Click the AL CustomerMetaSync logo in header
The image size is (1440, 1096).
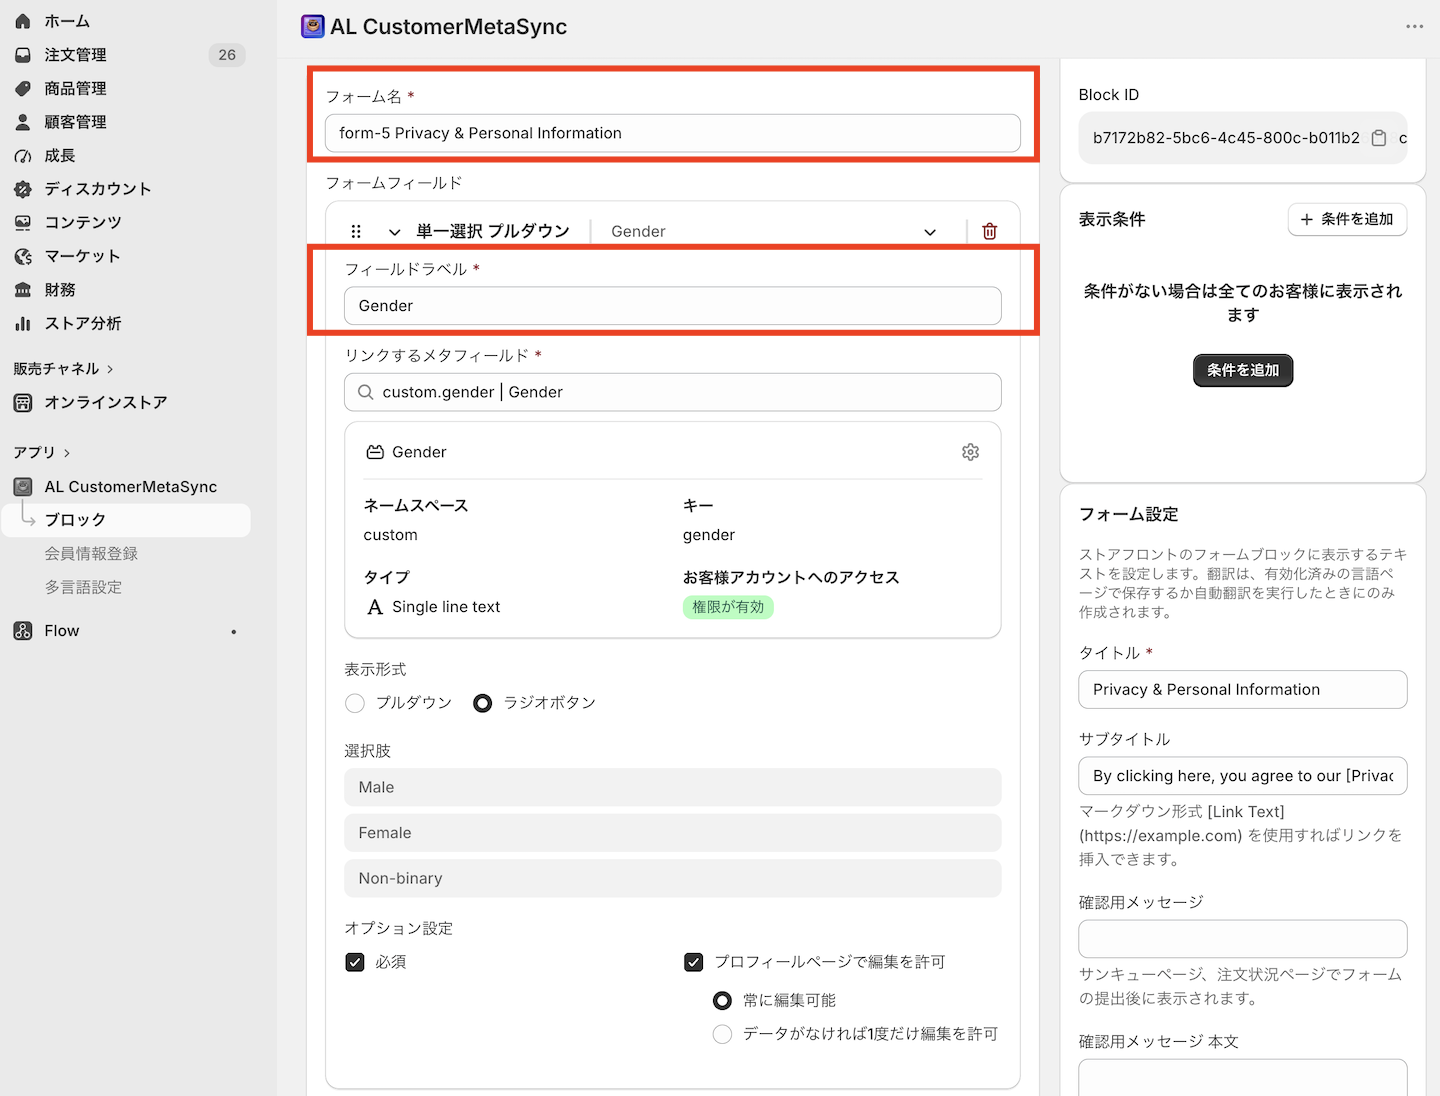tap(313, 27)
